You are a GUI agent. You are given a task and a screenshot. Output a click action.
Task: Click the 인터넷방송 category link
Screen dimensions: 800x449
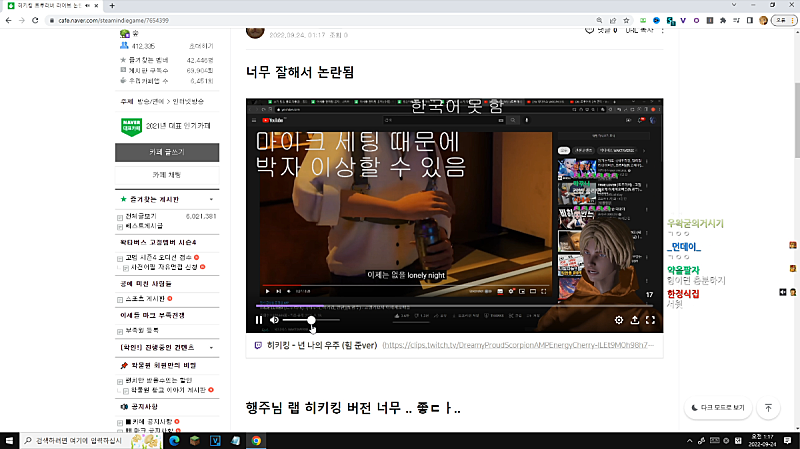click(188, 102)
